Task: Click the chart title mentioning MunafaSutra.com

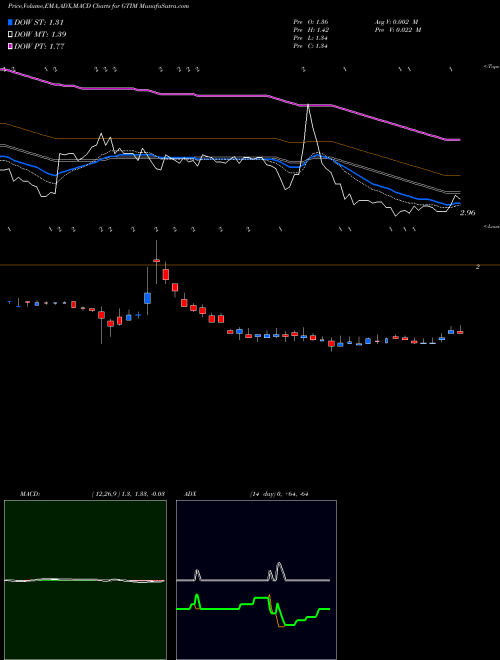Action: (x=99, y=6)
